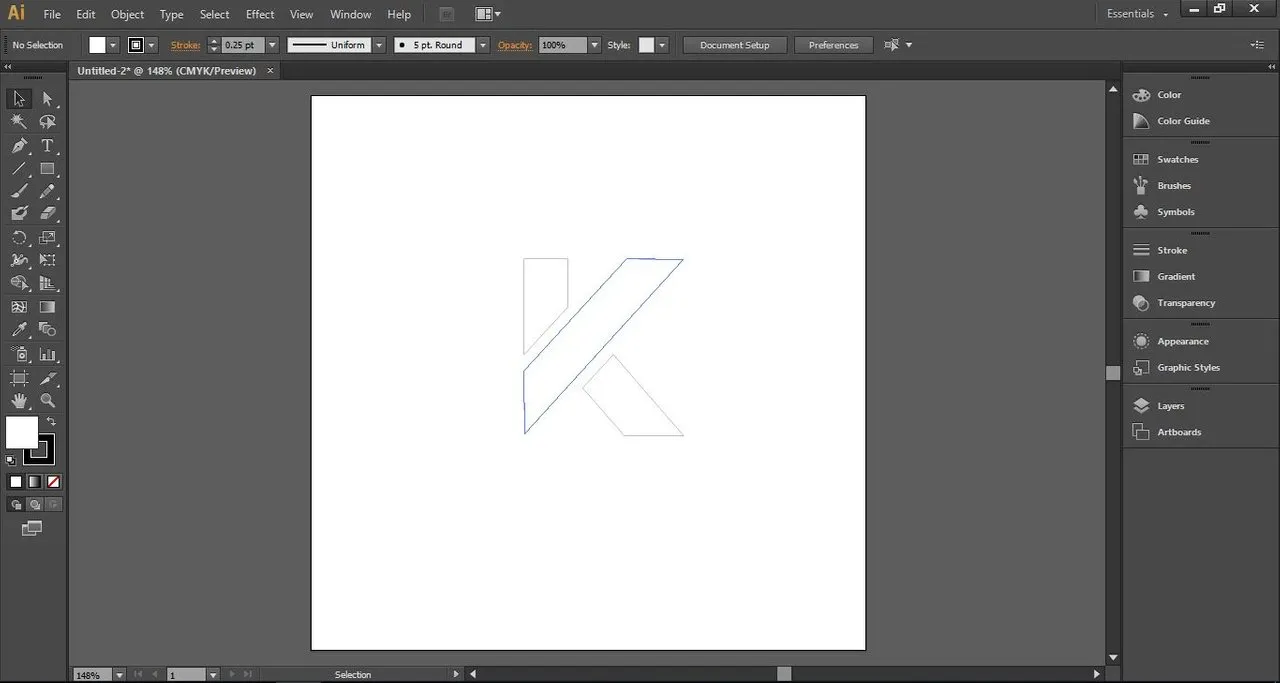Select the Blob Brush tool

[x=19, y=213]
